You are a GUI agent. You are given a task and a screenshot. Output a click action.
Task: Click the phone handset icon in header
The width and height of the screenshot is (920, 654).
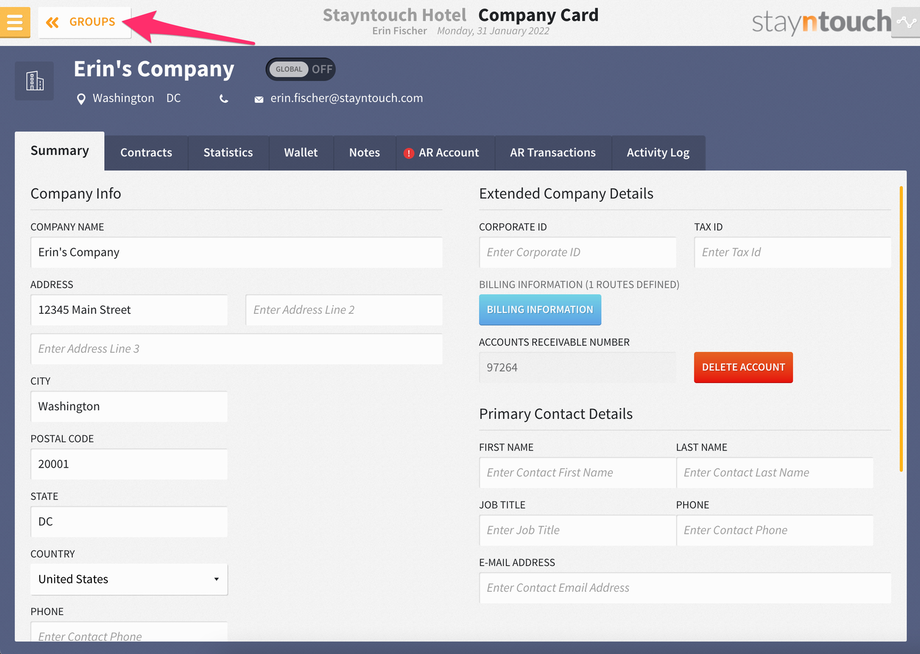tap(224, 99)
